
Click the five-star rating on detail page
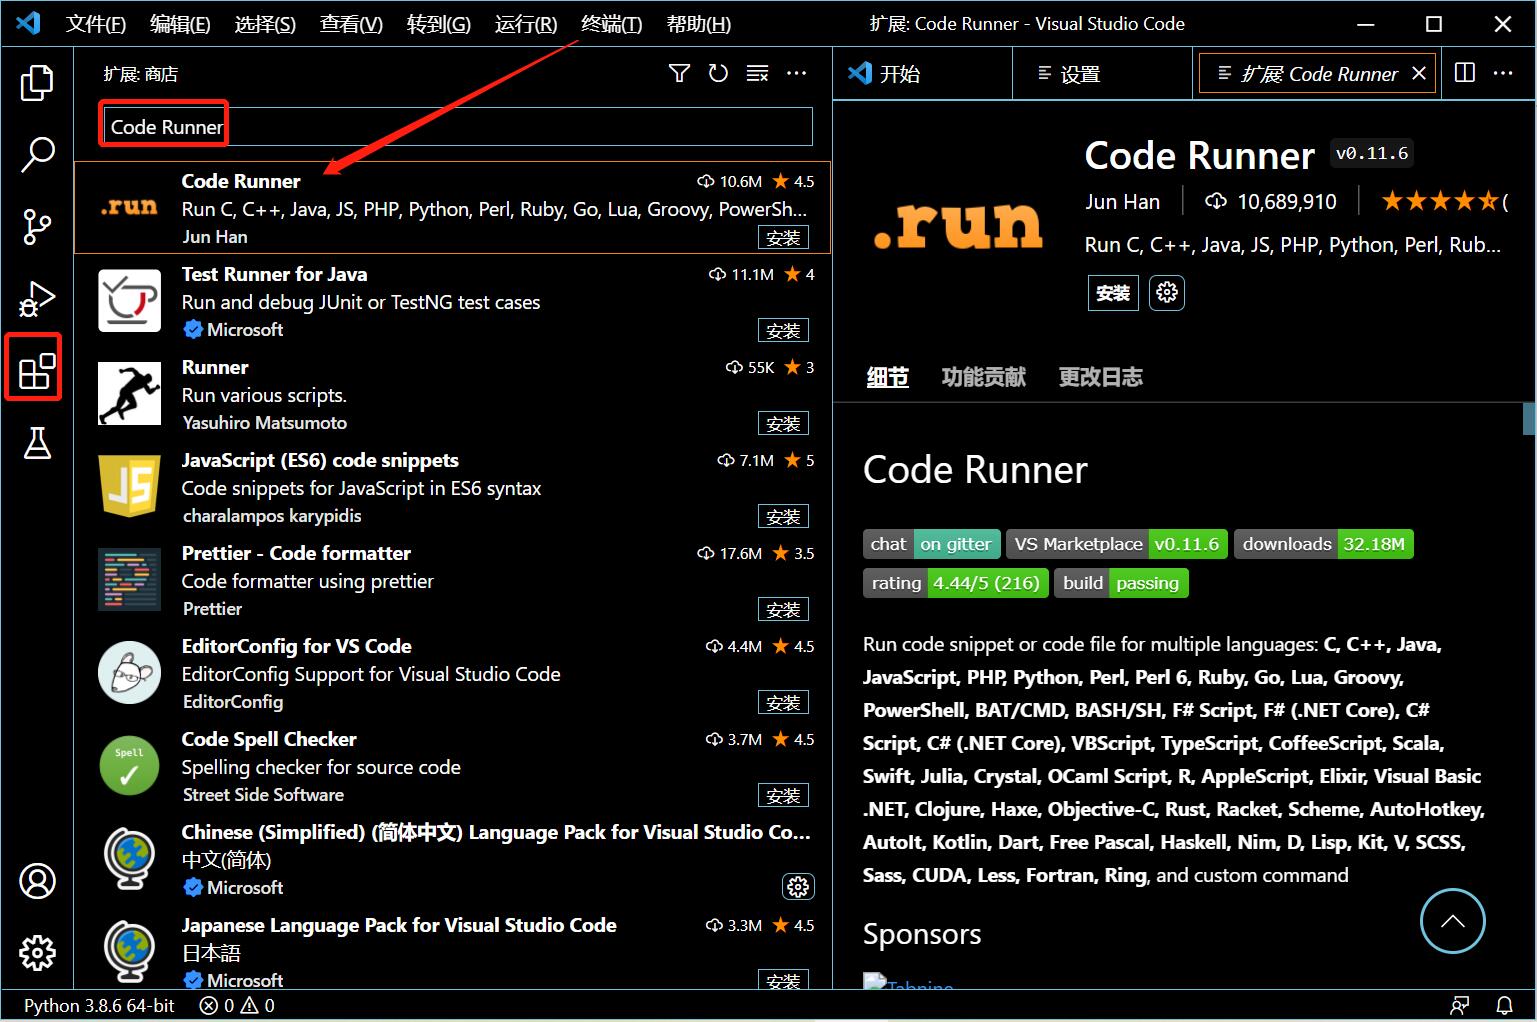[x=1441, y=202]
